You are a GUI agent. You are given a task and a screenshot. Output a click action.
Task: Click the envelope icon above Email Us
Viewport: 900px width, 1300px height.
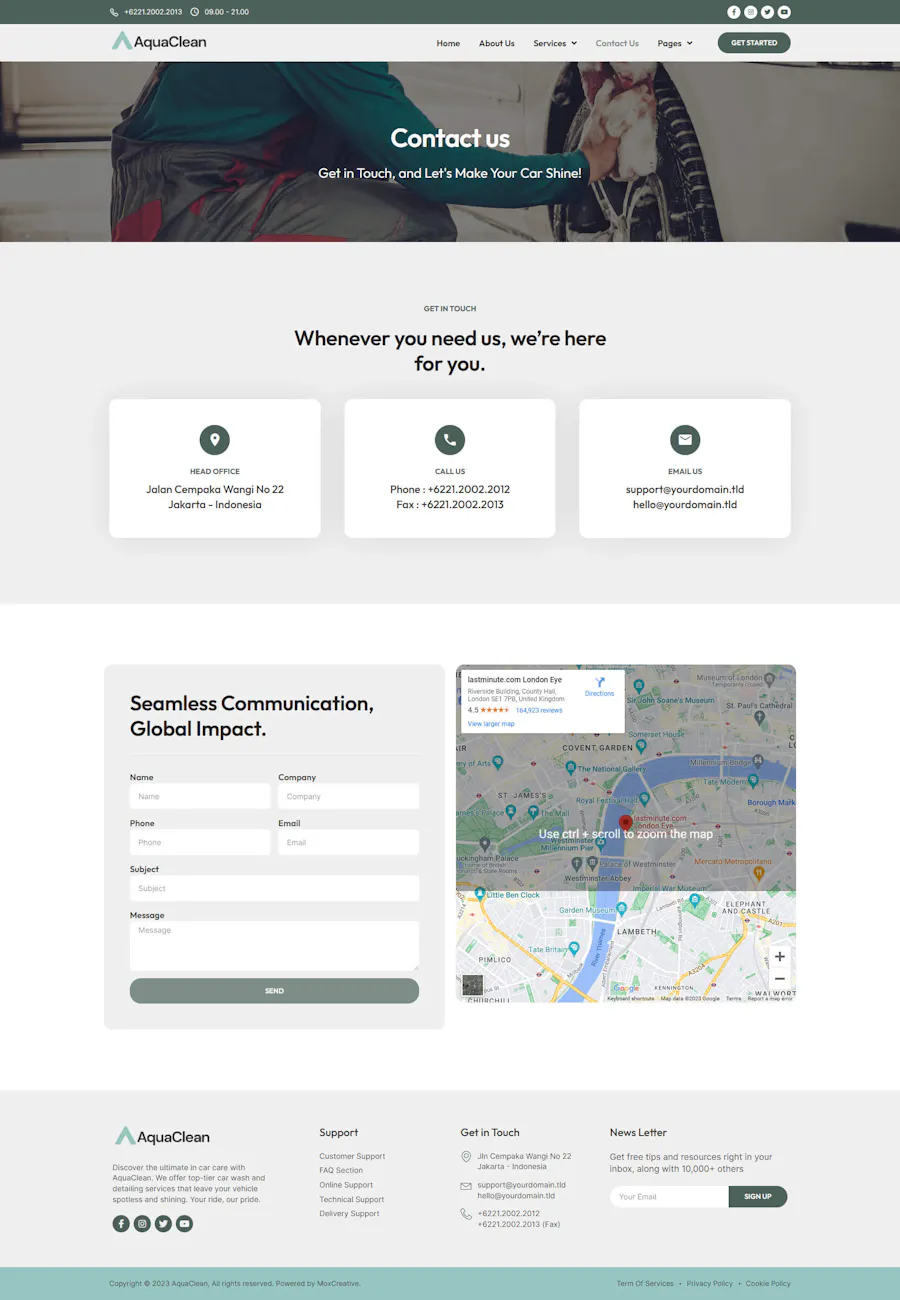(685, 439)
